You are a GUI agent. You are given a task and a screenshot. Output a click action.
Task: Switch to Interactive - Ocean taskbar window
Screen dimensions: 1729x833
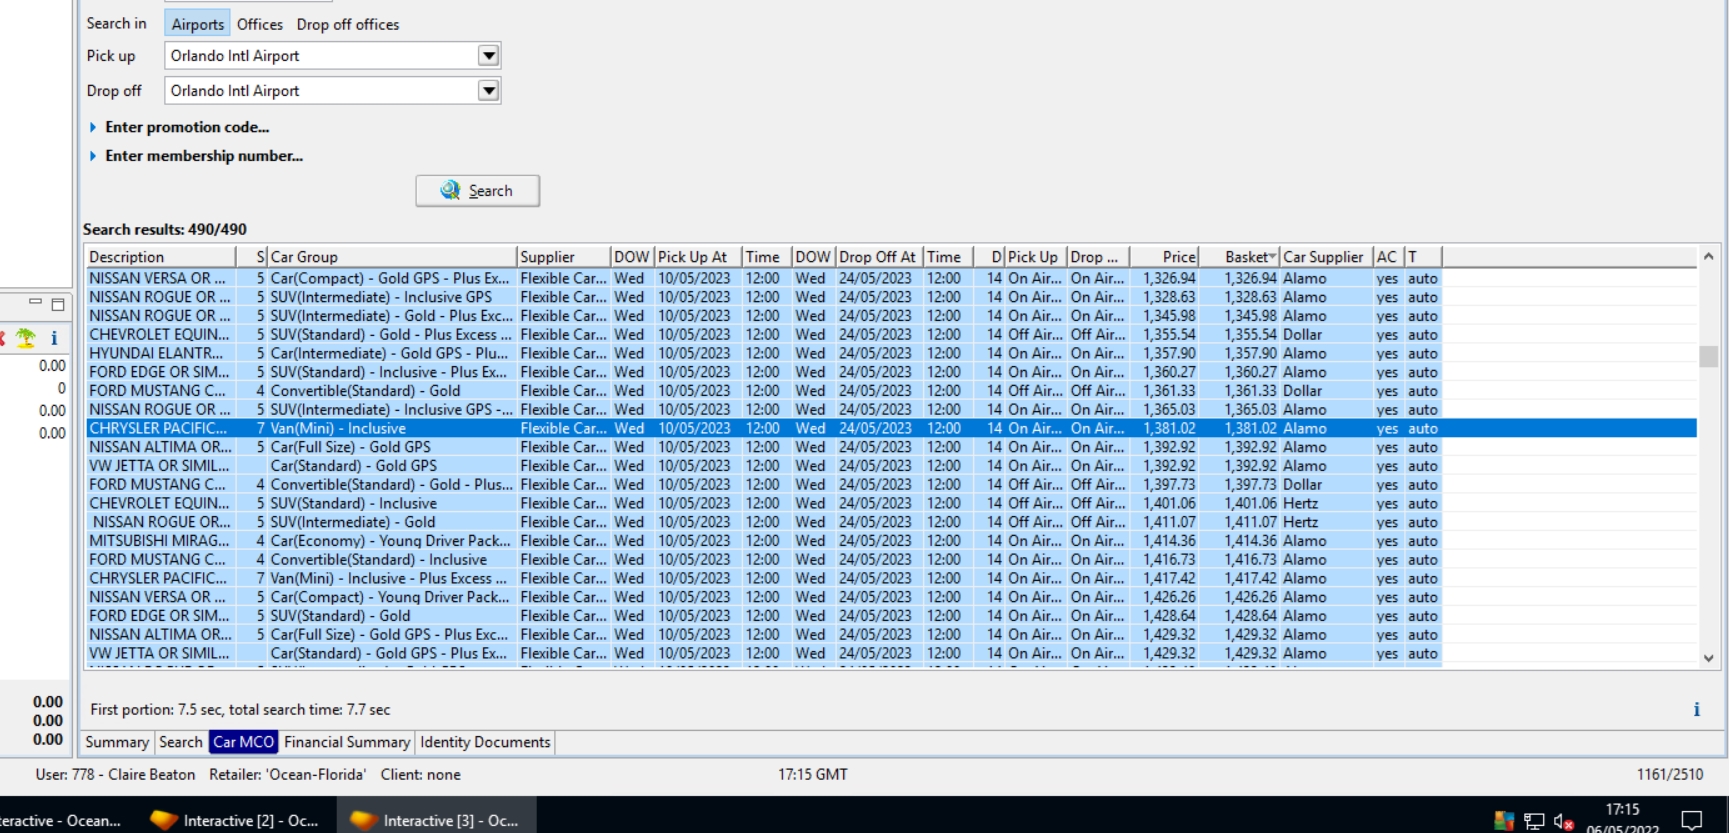click(62, 820)
